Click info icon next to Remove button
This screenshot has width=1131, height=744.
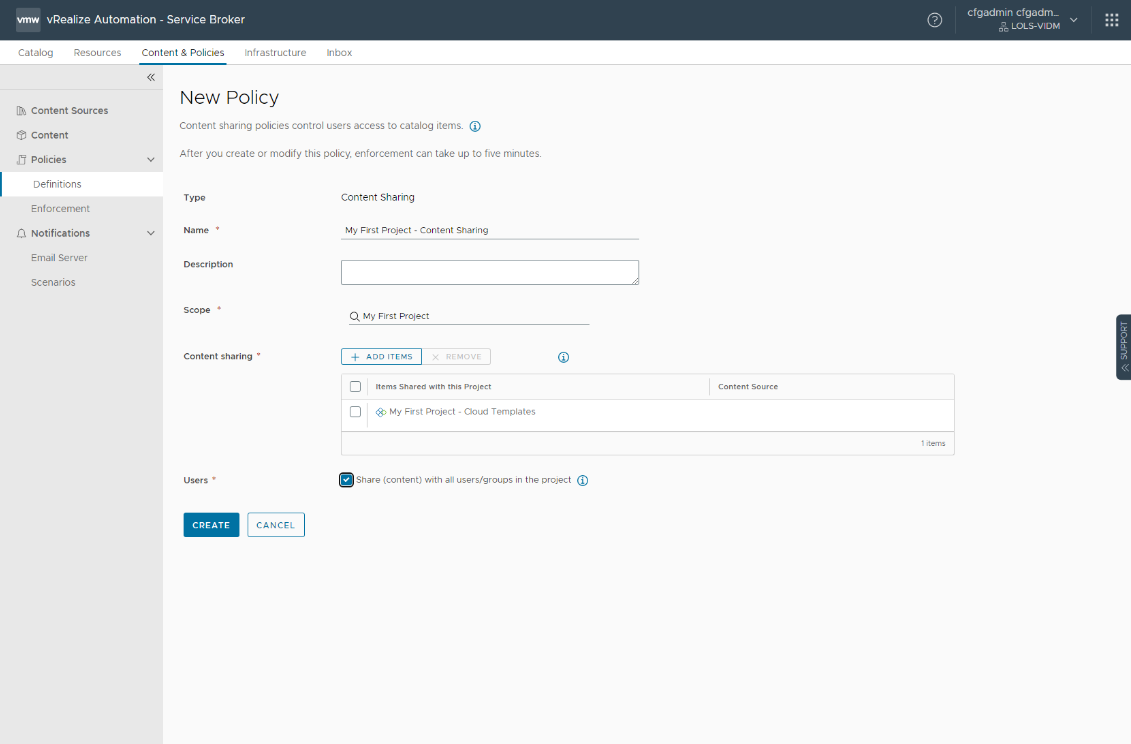tap(563, 357)
